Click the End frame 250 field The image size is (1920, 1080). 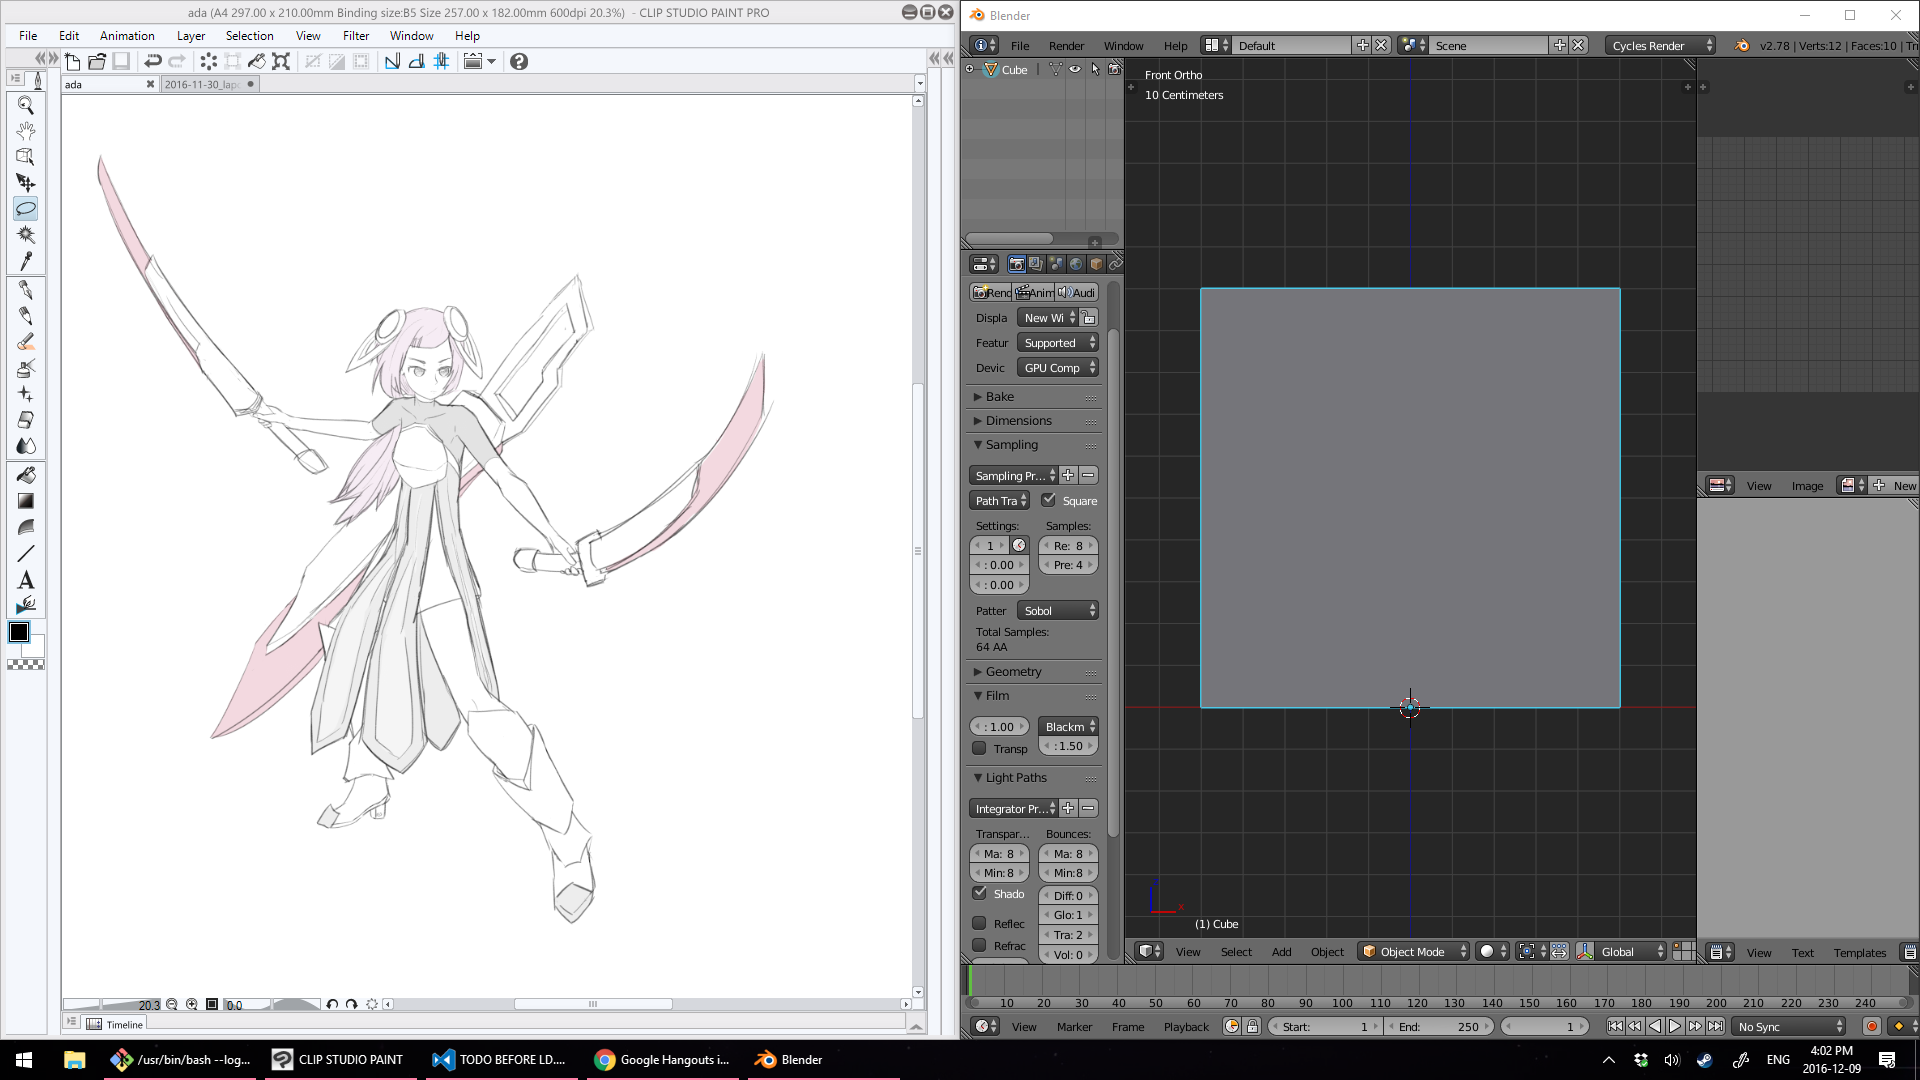[x=1439, y=1027]
